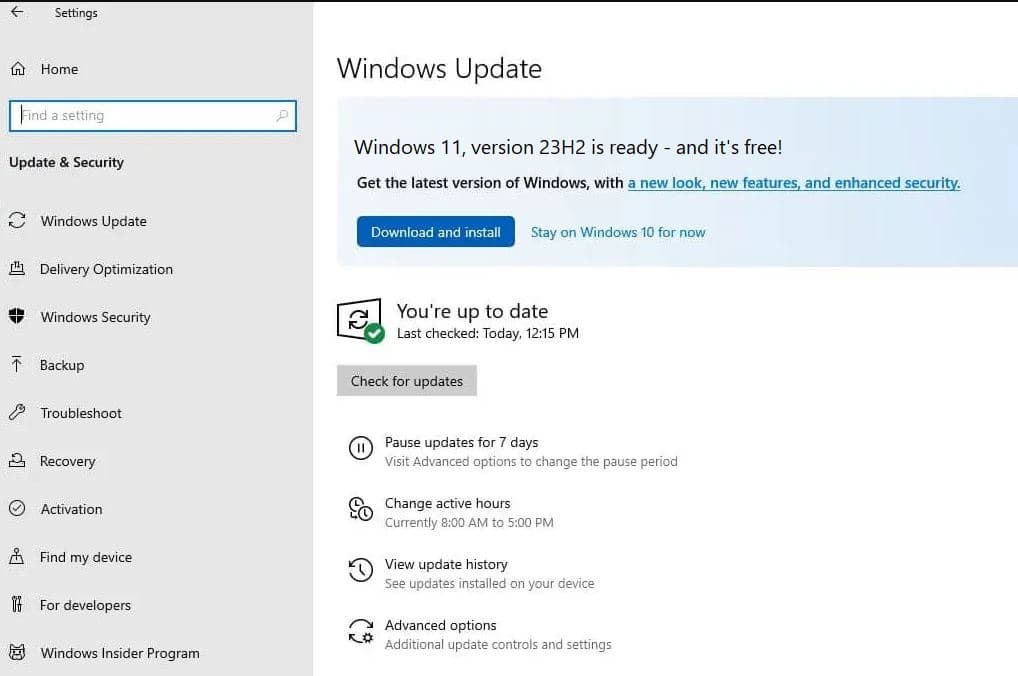Click the Backup up-arrow icon
Viewport: 1018px width, 676px height.
click(x=17, y=364)
